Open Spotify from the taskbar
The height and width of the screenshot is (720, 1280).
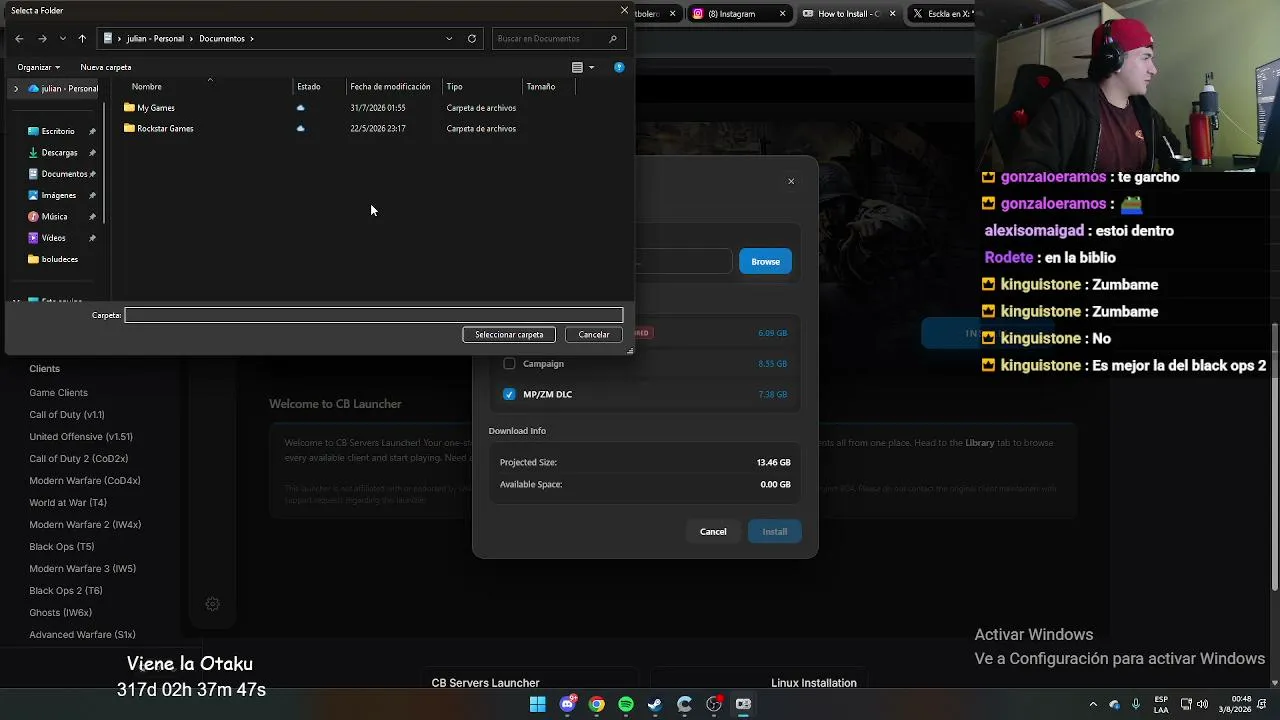pyautogui.click(x=626, y=704)
